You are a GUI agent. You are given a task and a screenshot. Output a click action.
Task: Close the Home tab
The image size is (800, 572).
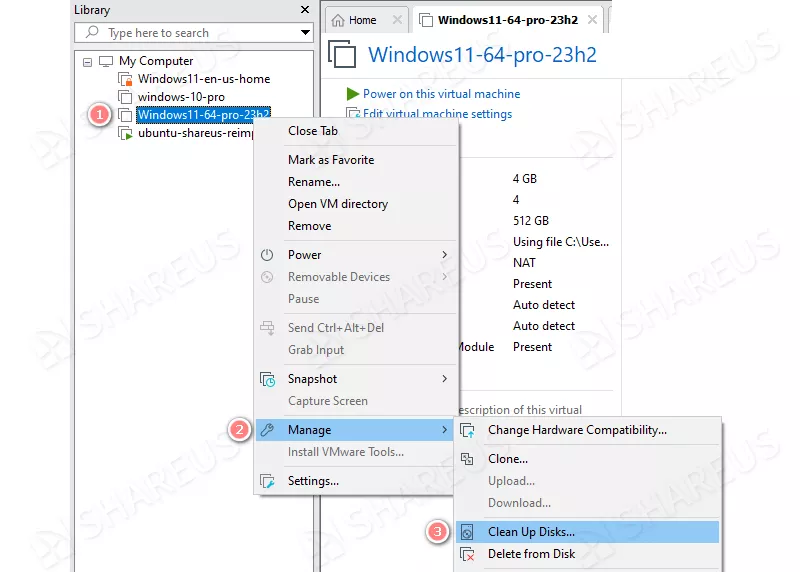397,20
